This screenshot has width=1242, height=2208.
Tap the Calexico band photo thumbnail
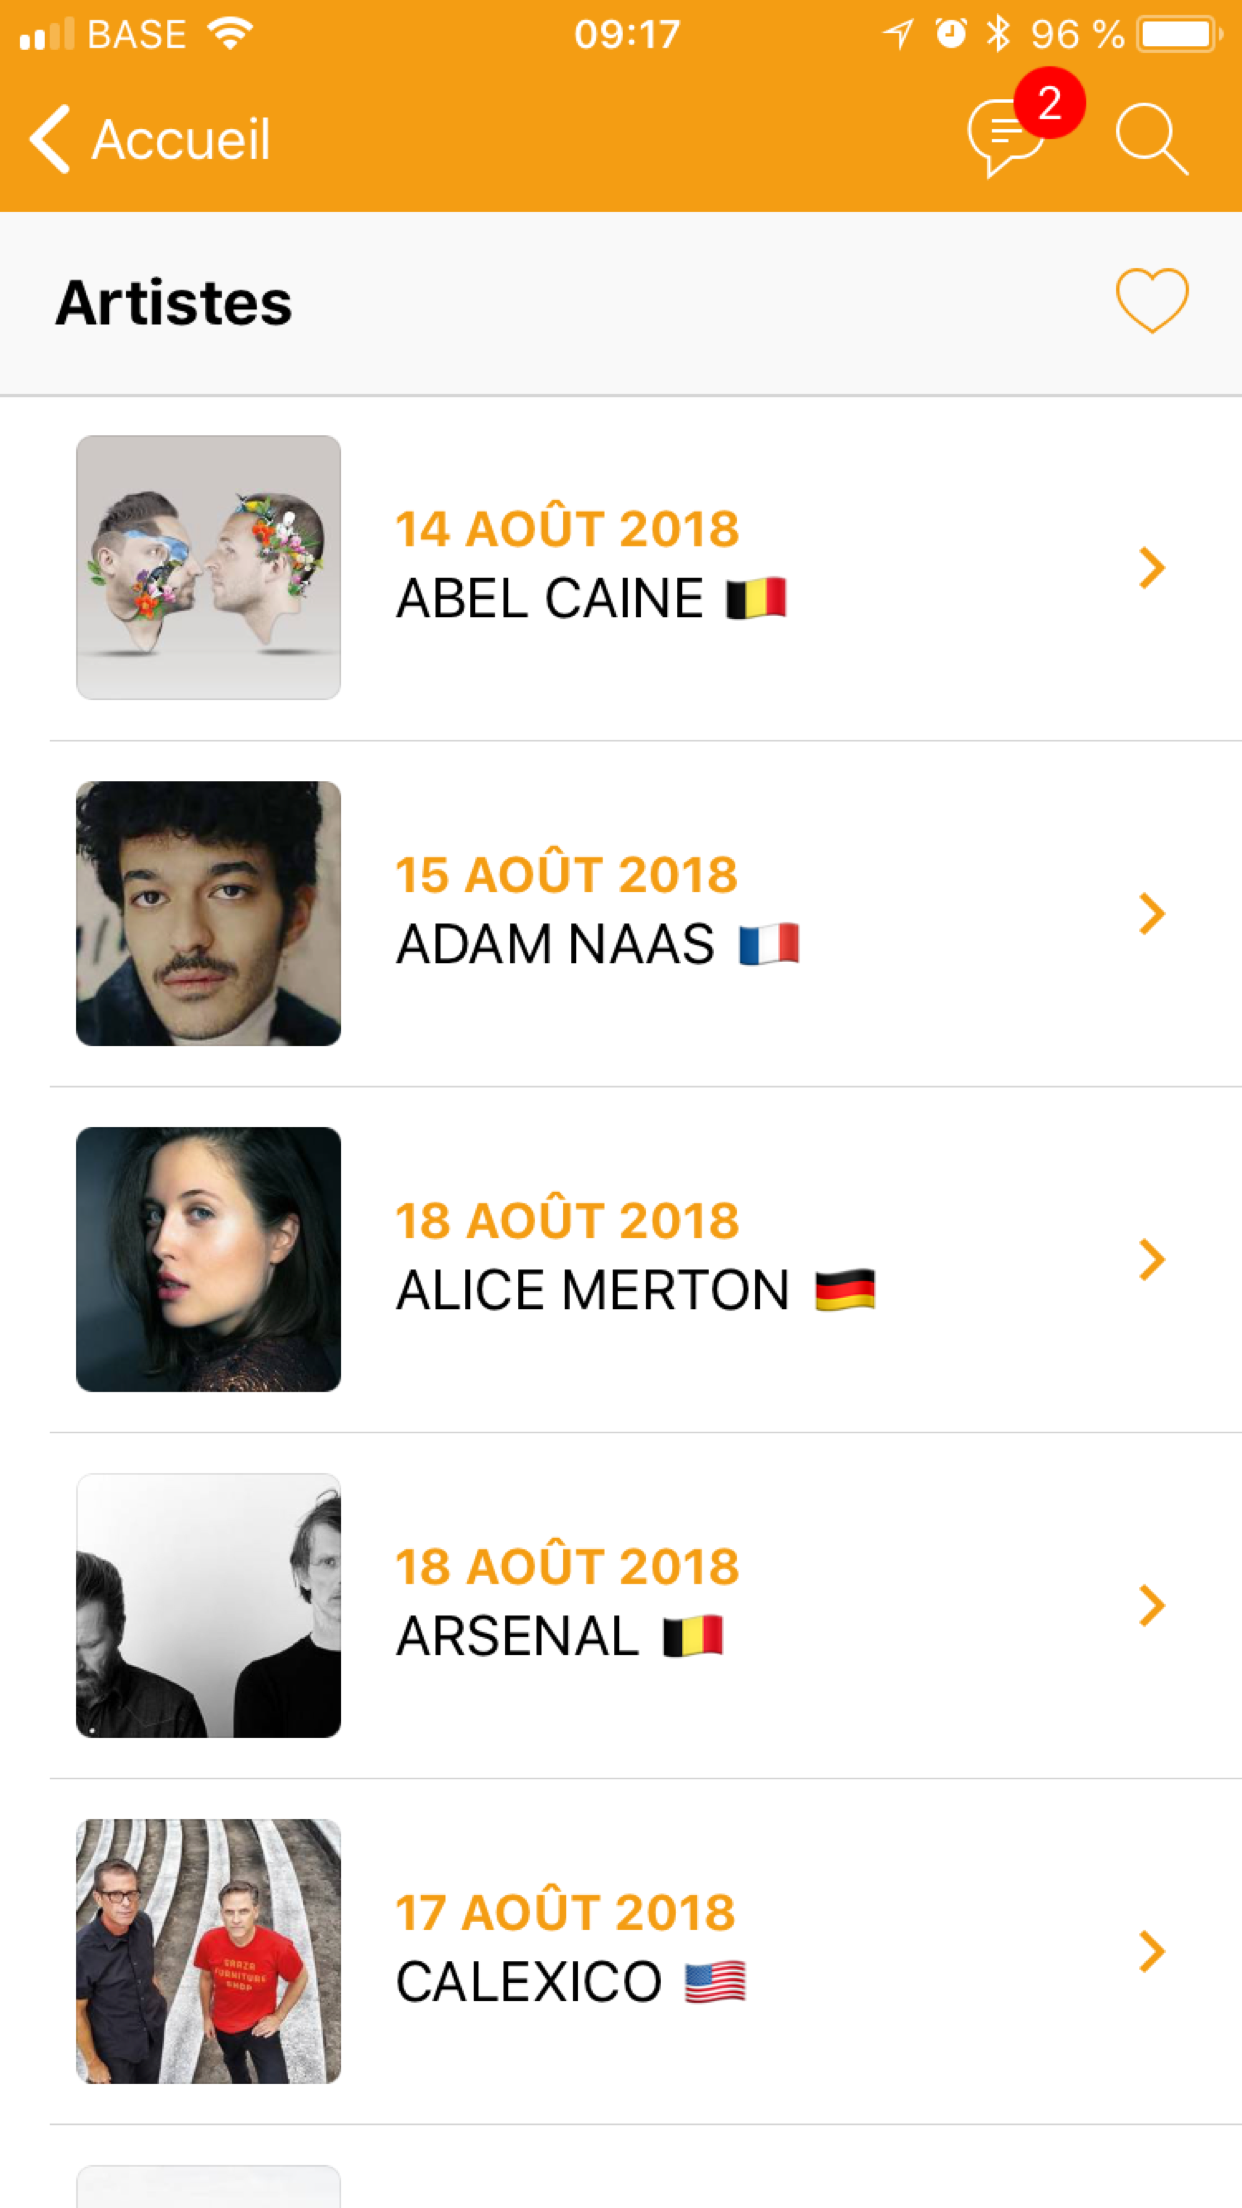208,1951
